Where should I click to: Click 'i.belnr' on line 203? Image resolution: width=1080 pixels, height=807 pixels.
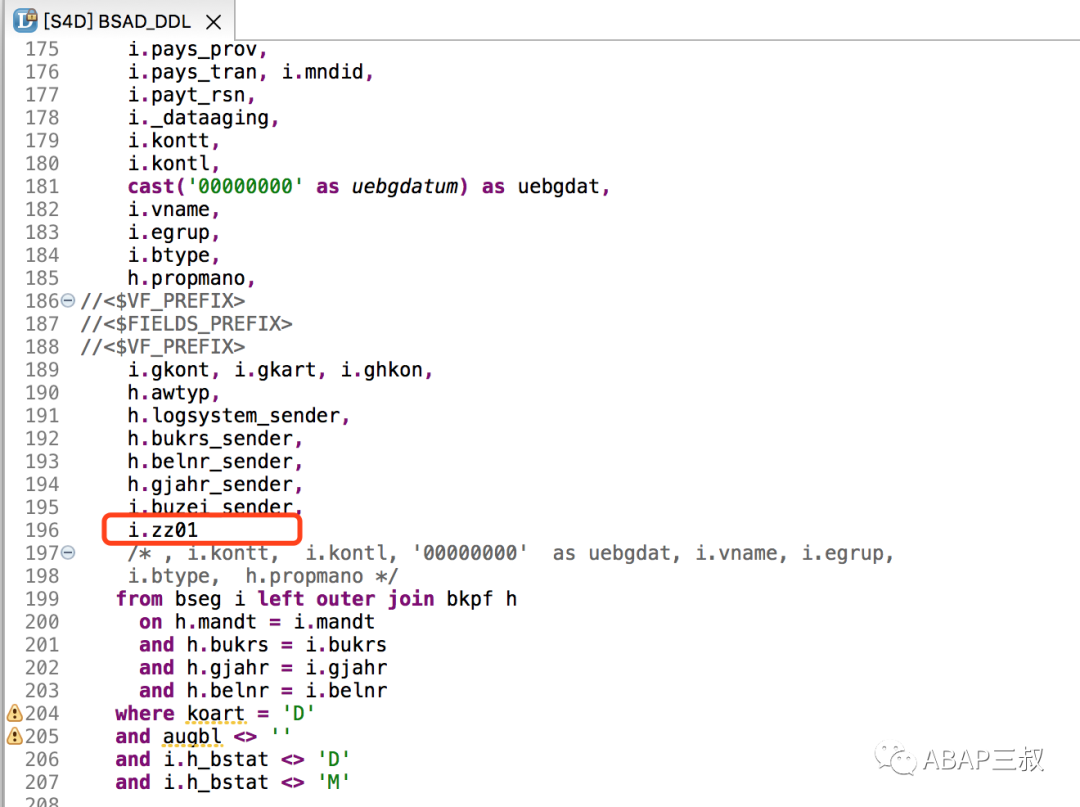click(346, 690)
